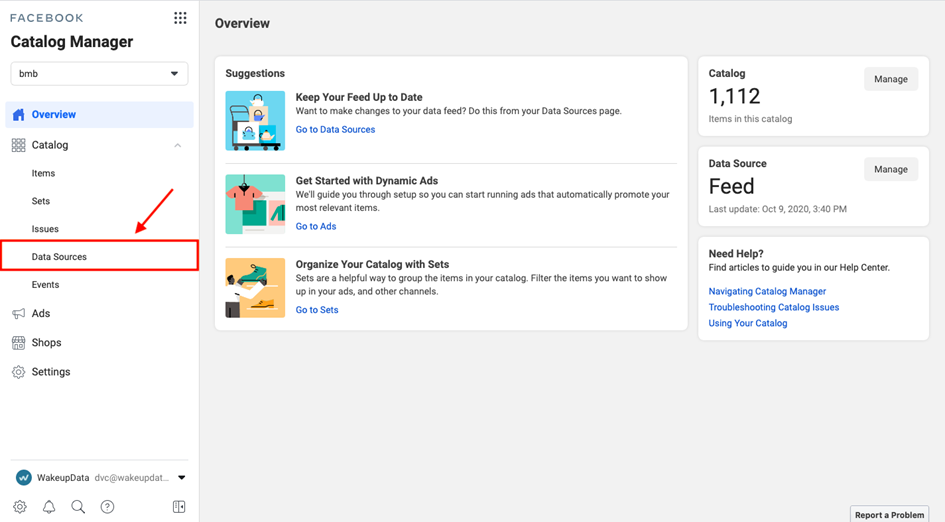Click the Ads megaphone icon
The image size is (945, 522).
click(x=19, y=313)
